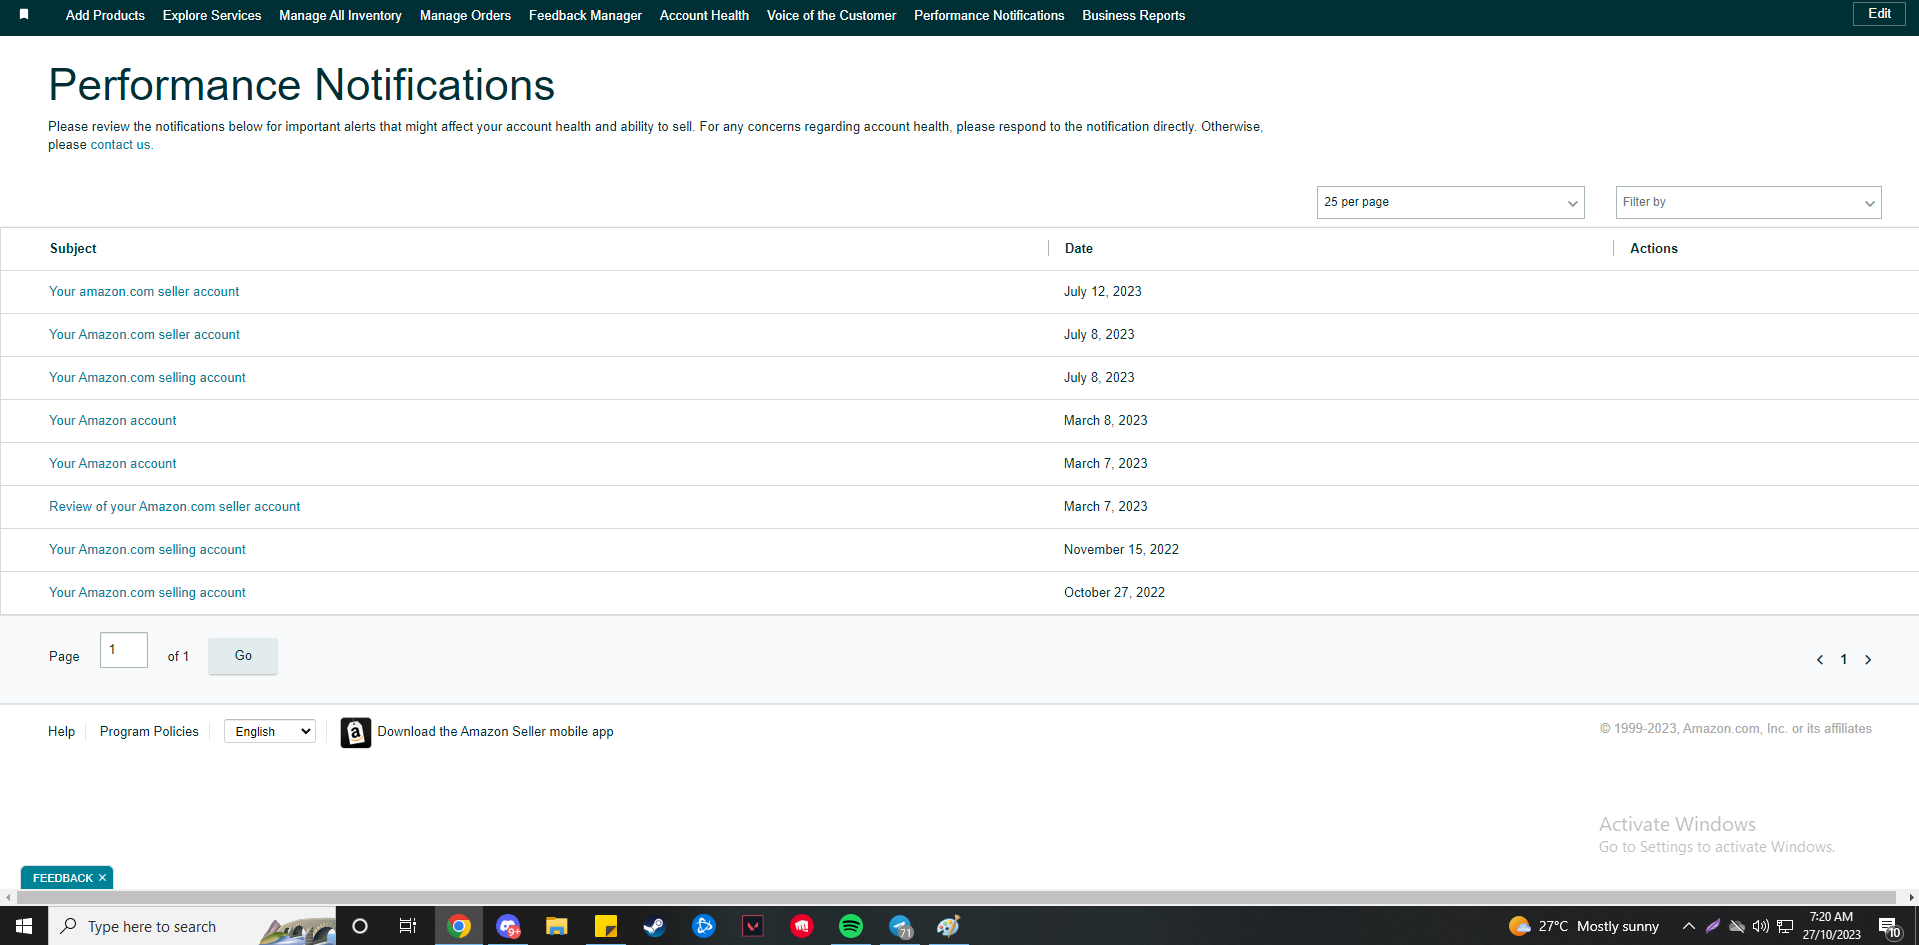Open Cortana from the taskbar
1919x945 pixels.
click(x=360, y=926)
